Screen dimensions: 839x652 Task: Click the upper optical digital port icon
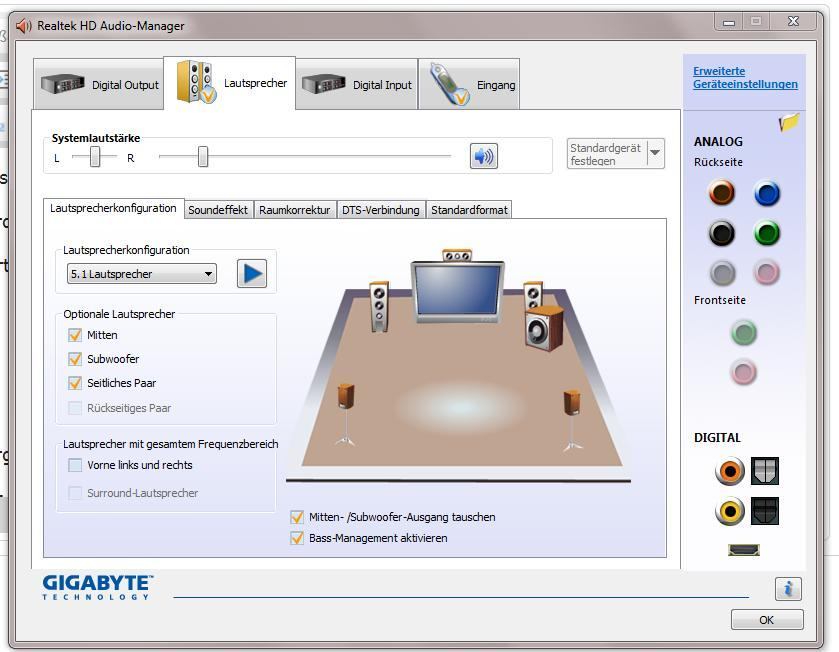765,471
